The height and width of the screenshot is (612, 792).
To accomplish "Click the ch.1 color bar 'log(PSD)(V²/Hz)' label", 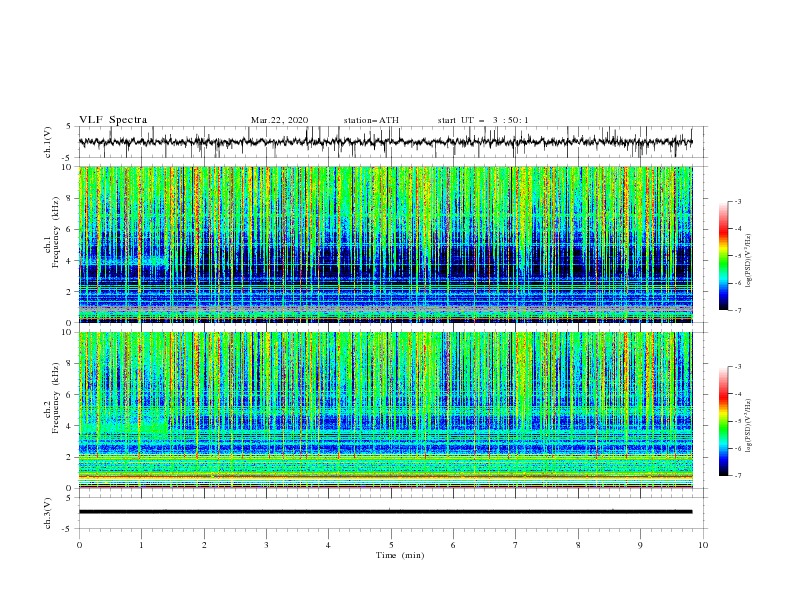I will 749,261.
